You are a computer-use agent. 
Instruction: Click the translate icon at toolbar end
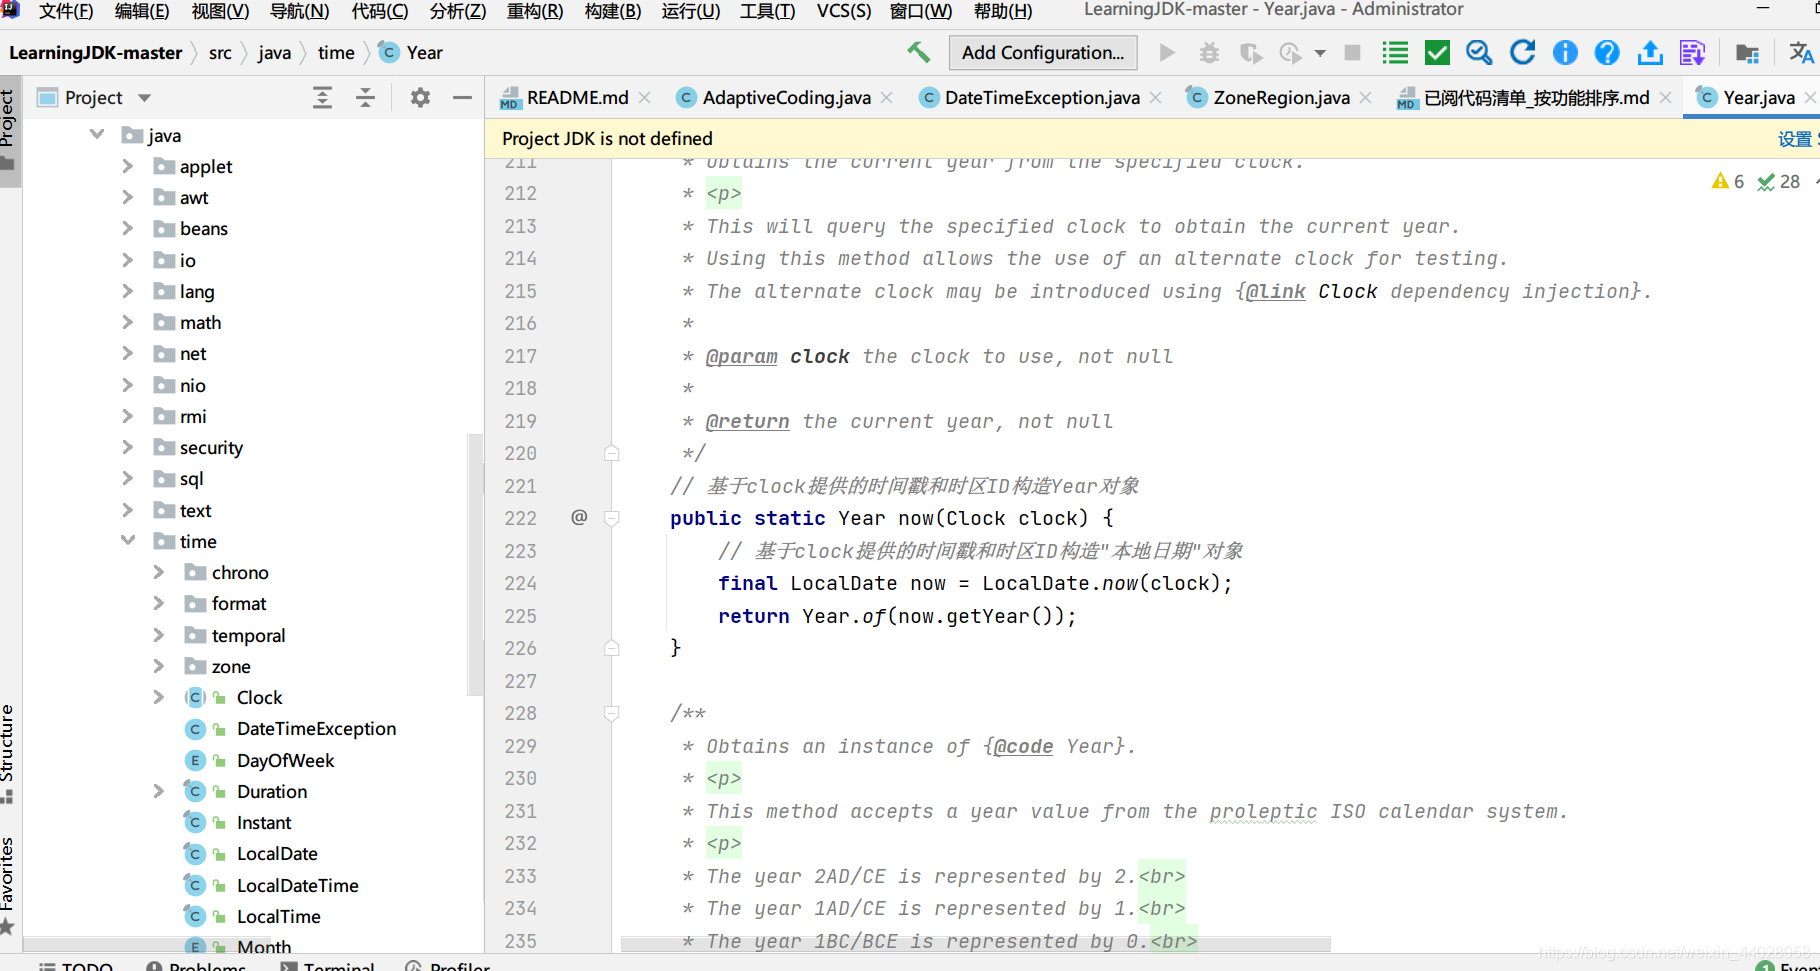click(1801, 52)
